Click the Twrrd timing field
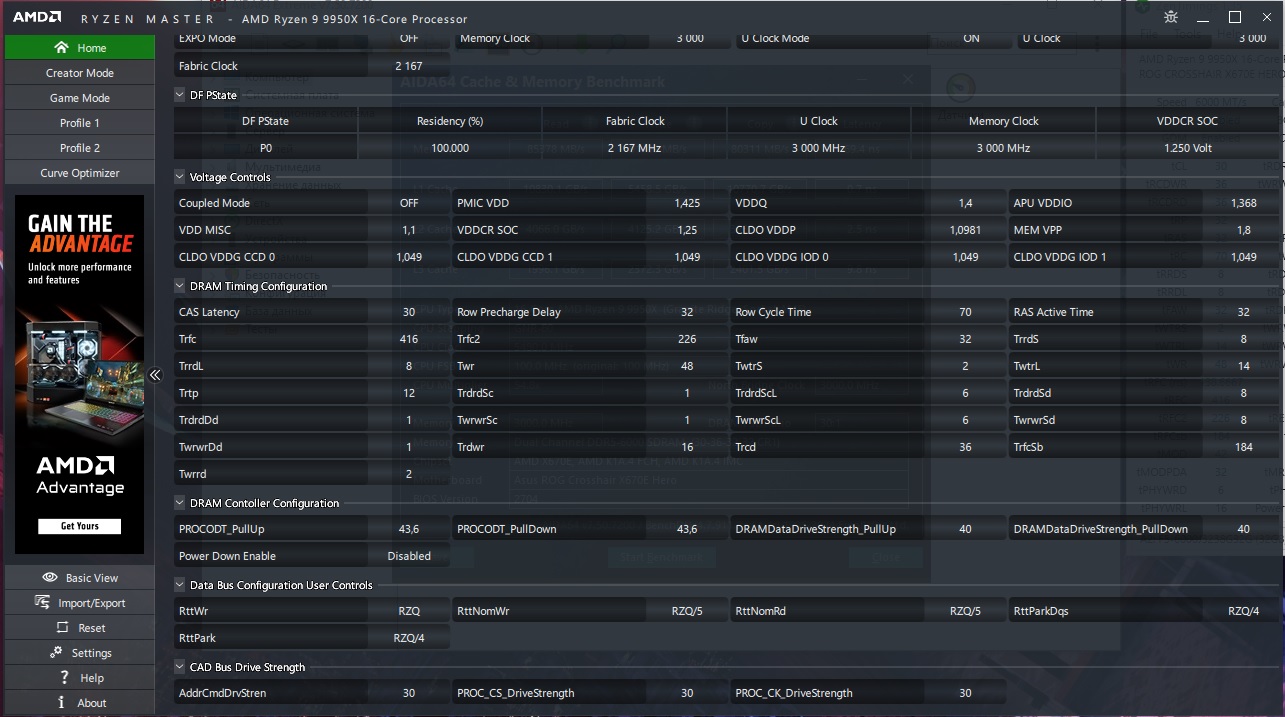 pos(310,474)
